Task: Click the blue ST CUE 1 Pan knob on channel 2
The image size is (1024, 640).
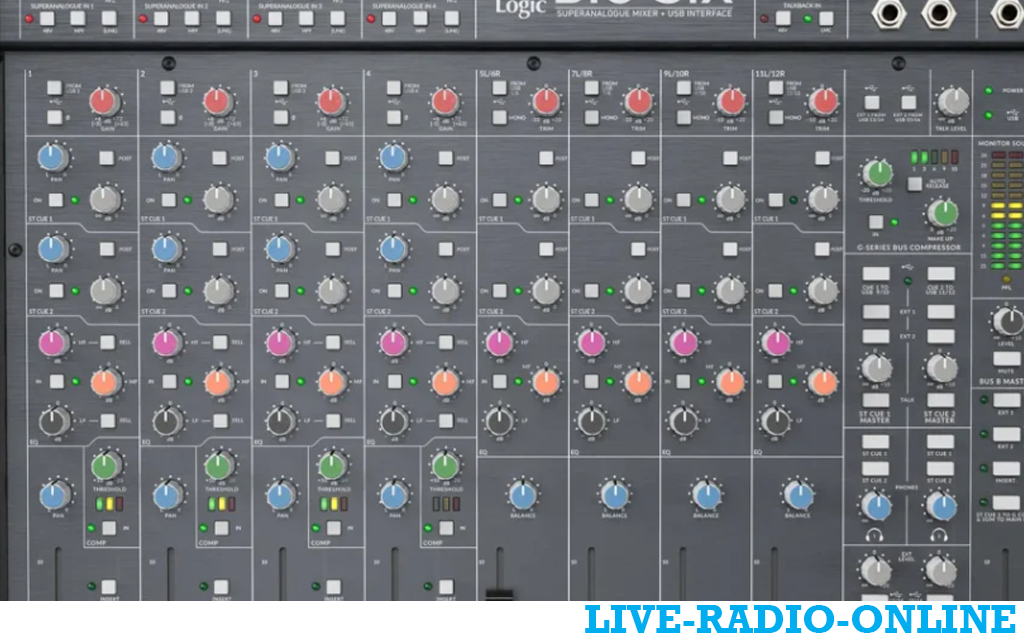Action: pos(166,157)
